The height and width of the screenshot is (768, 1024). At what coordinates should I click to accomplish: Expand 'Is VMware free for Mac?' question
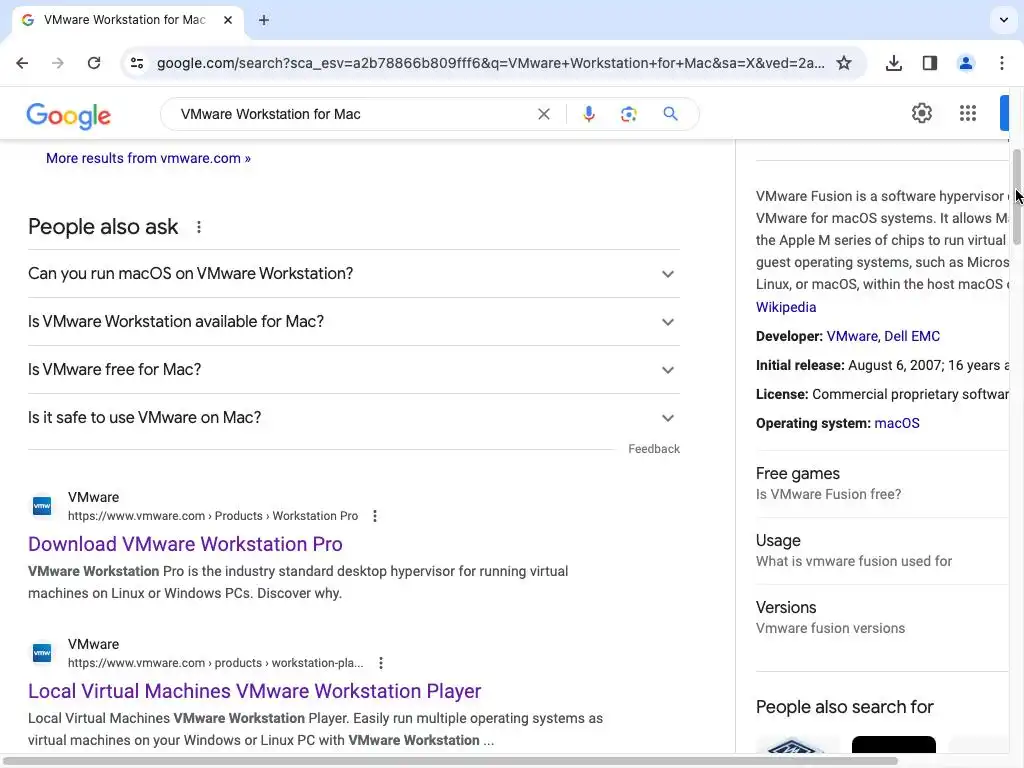point(353,370)
